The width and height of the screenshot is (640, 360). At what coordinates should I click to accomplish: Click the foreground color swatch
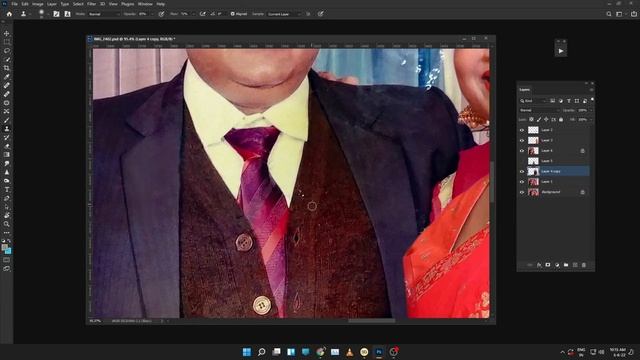pyautogui.click(x=4, y=247)
